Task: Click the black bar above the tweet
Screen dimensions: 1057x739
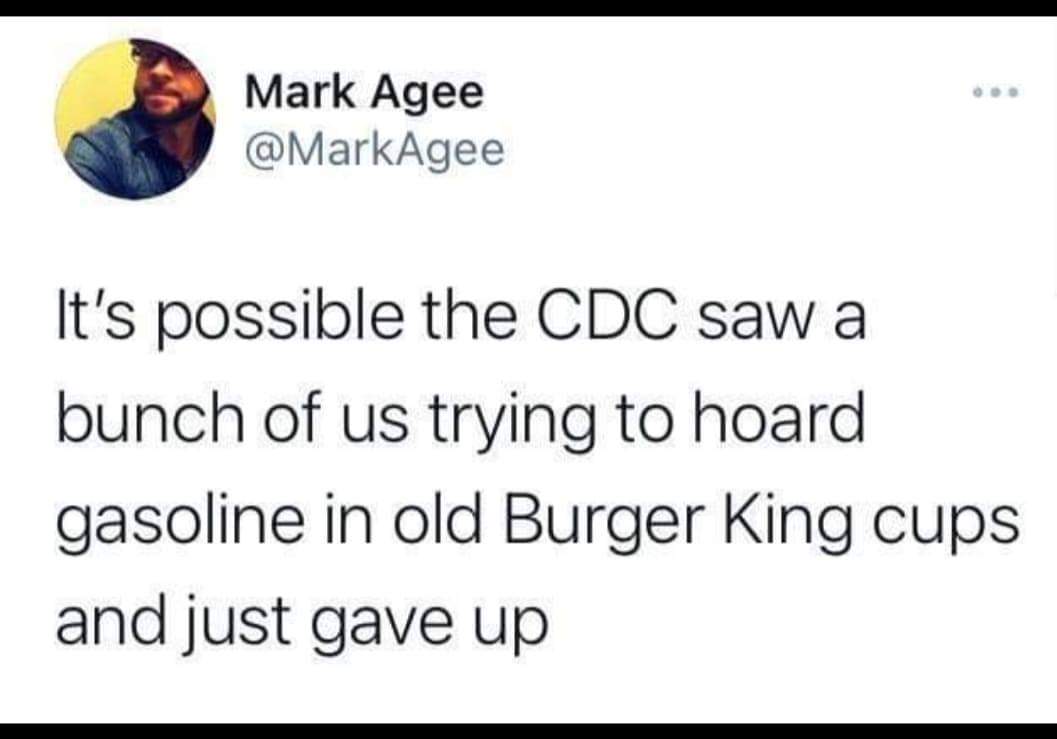Action: tap(528, 7)
